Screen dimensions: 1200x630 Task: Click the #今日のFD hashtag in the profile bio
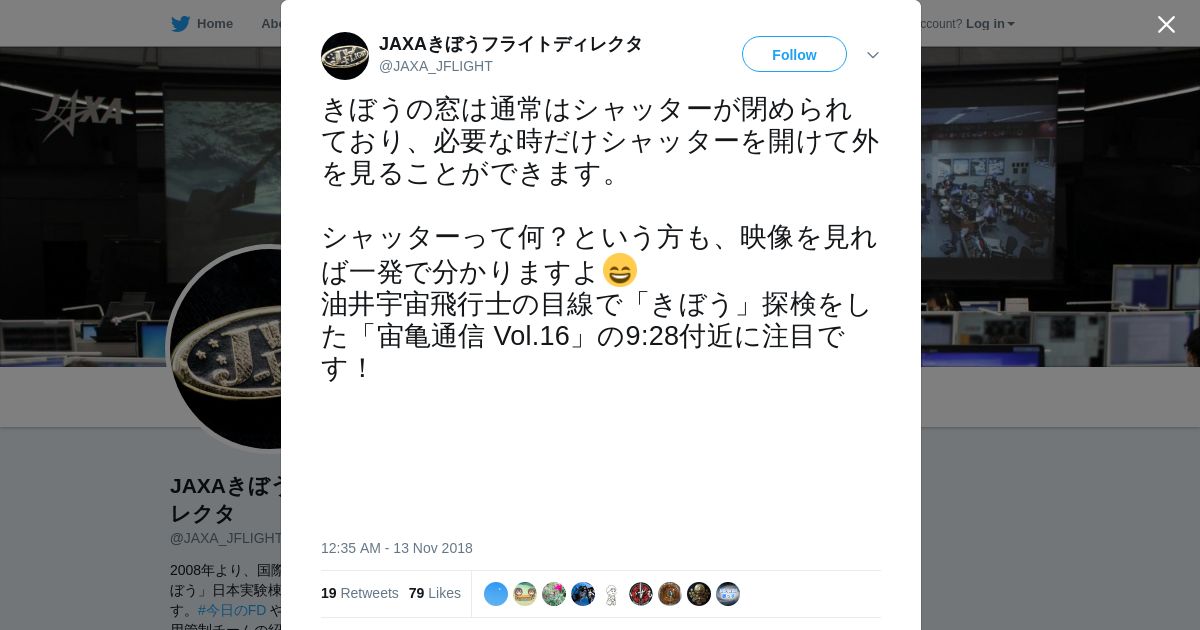click(x=232, y=610)
